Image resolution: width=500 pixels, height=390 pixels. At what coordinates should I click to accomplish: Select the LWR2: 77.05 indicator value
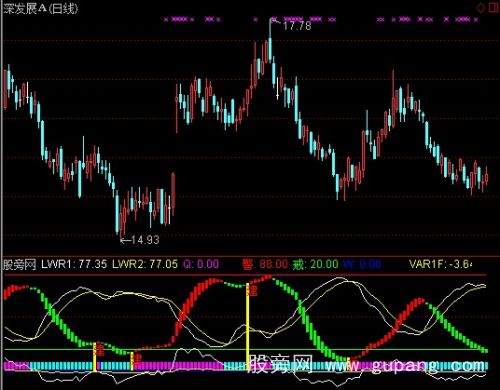click(x=145, y=264)
